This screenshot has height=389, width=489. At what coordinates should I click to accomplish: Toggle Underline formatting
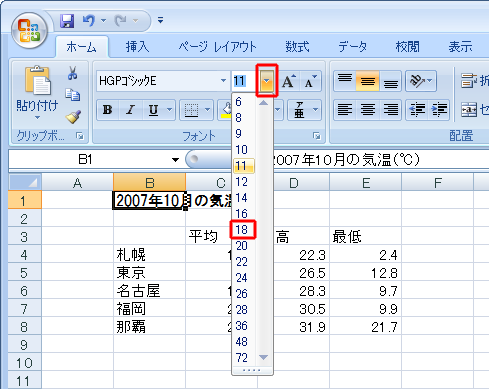(153, 110)
